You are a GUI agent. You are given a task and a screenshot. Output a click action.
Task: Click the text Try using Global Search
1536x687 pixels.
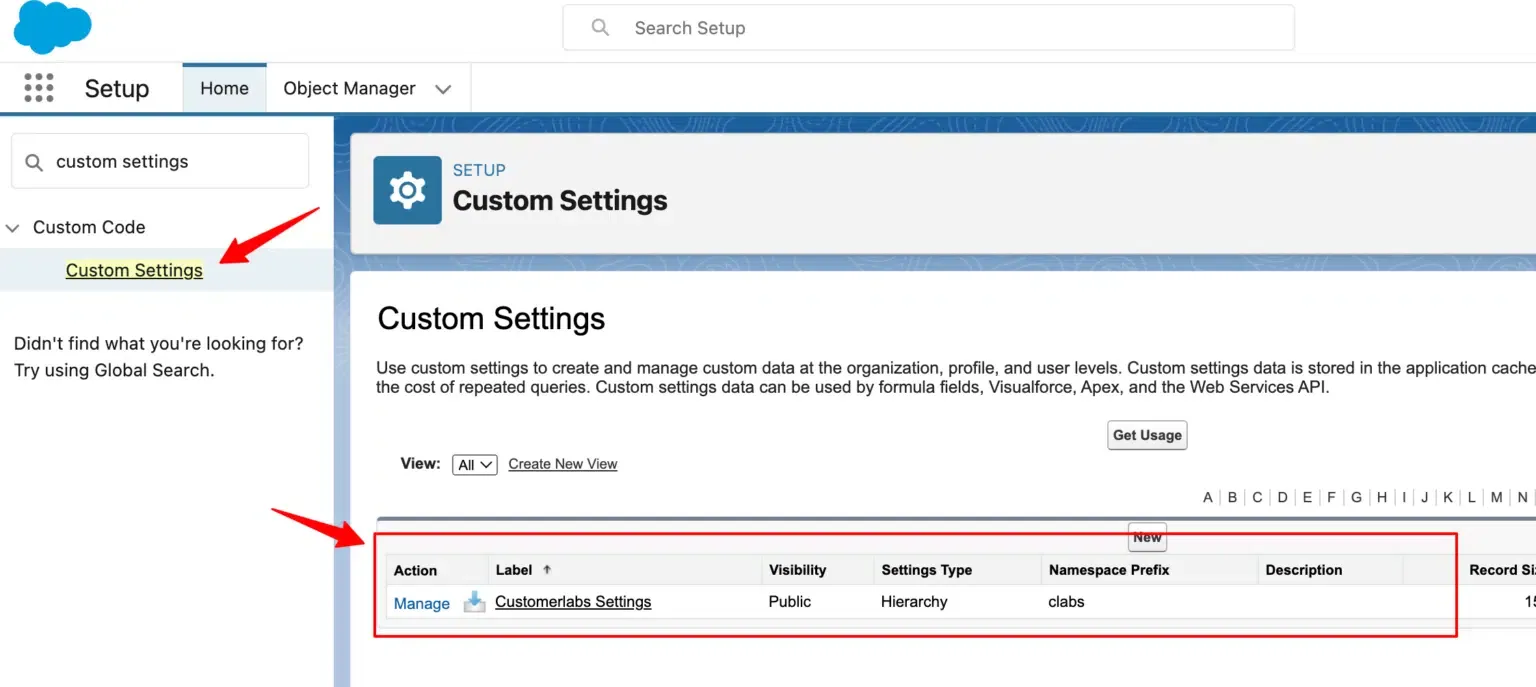[x=114, y=370]
